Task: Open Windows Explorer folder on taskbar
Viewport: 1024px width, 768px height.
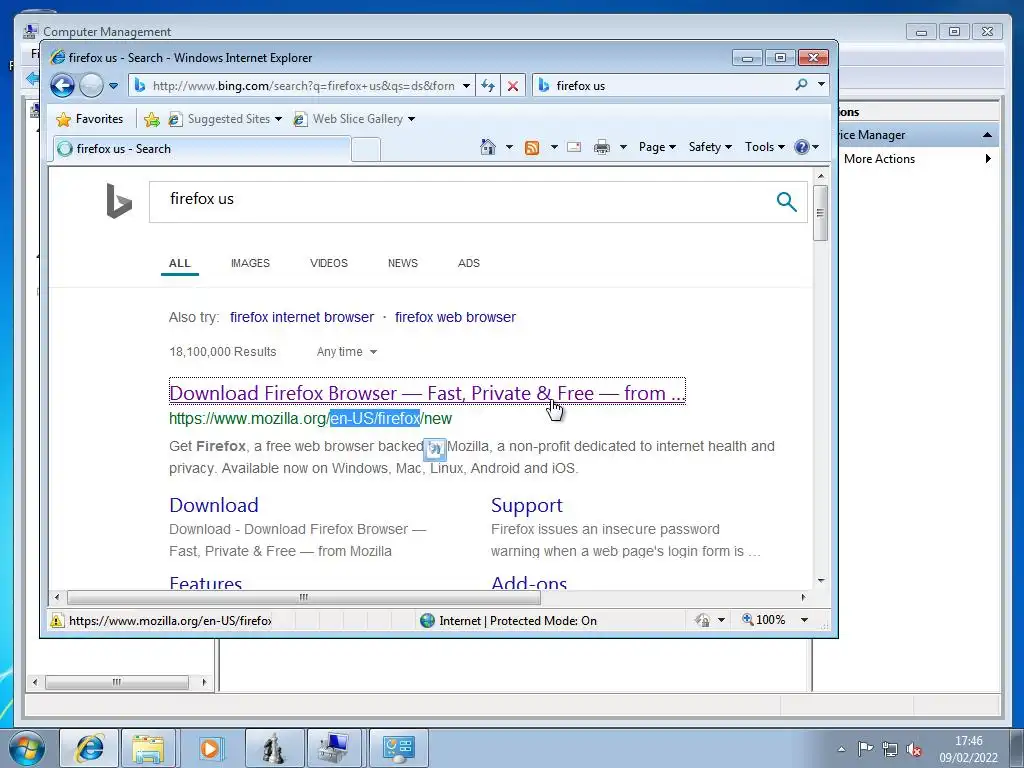Action: pyautogui.click(x=148, y=748)
